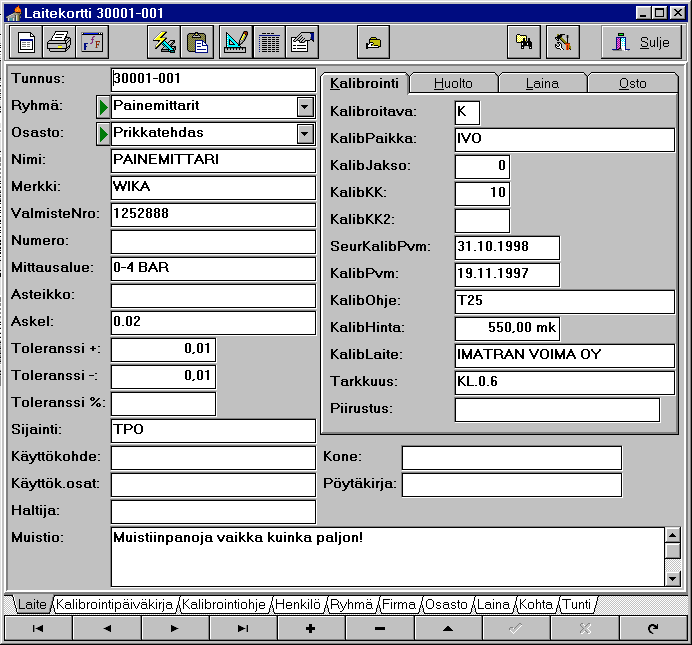Click the KalibPvm field 19.11.1997
This screenshot has width=692, height=645.
[508, 274]
